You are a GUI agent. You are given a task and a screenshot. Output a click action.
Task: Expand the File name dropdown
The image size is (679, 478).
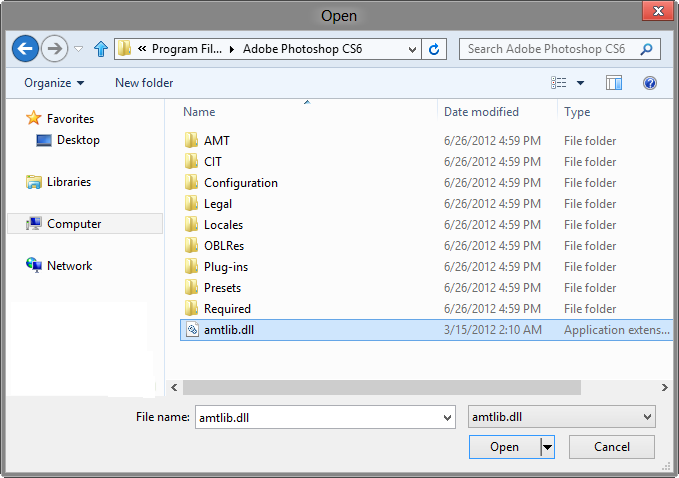[x=447, y=417]
